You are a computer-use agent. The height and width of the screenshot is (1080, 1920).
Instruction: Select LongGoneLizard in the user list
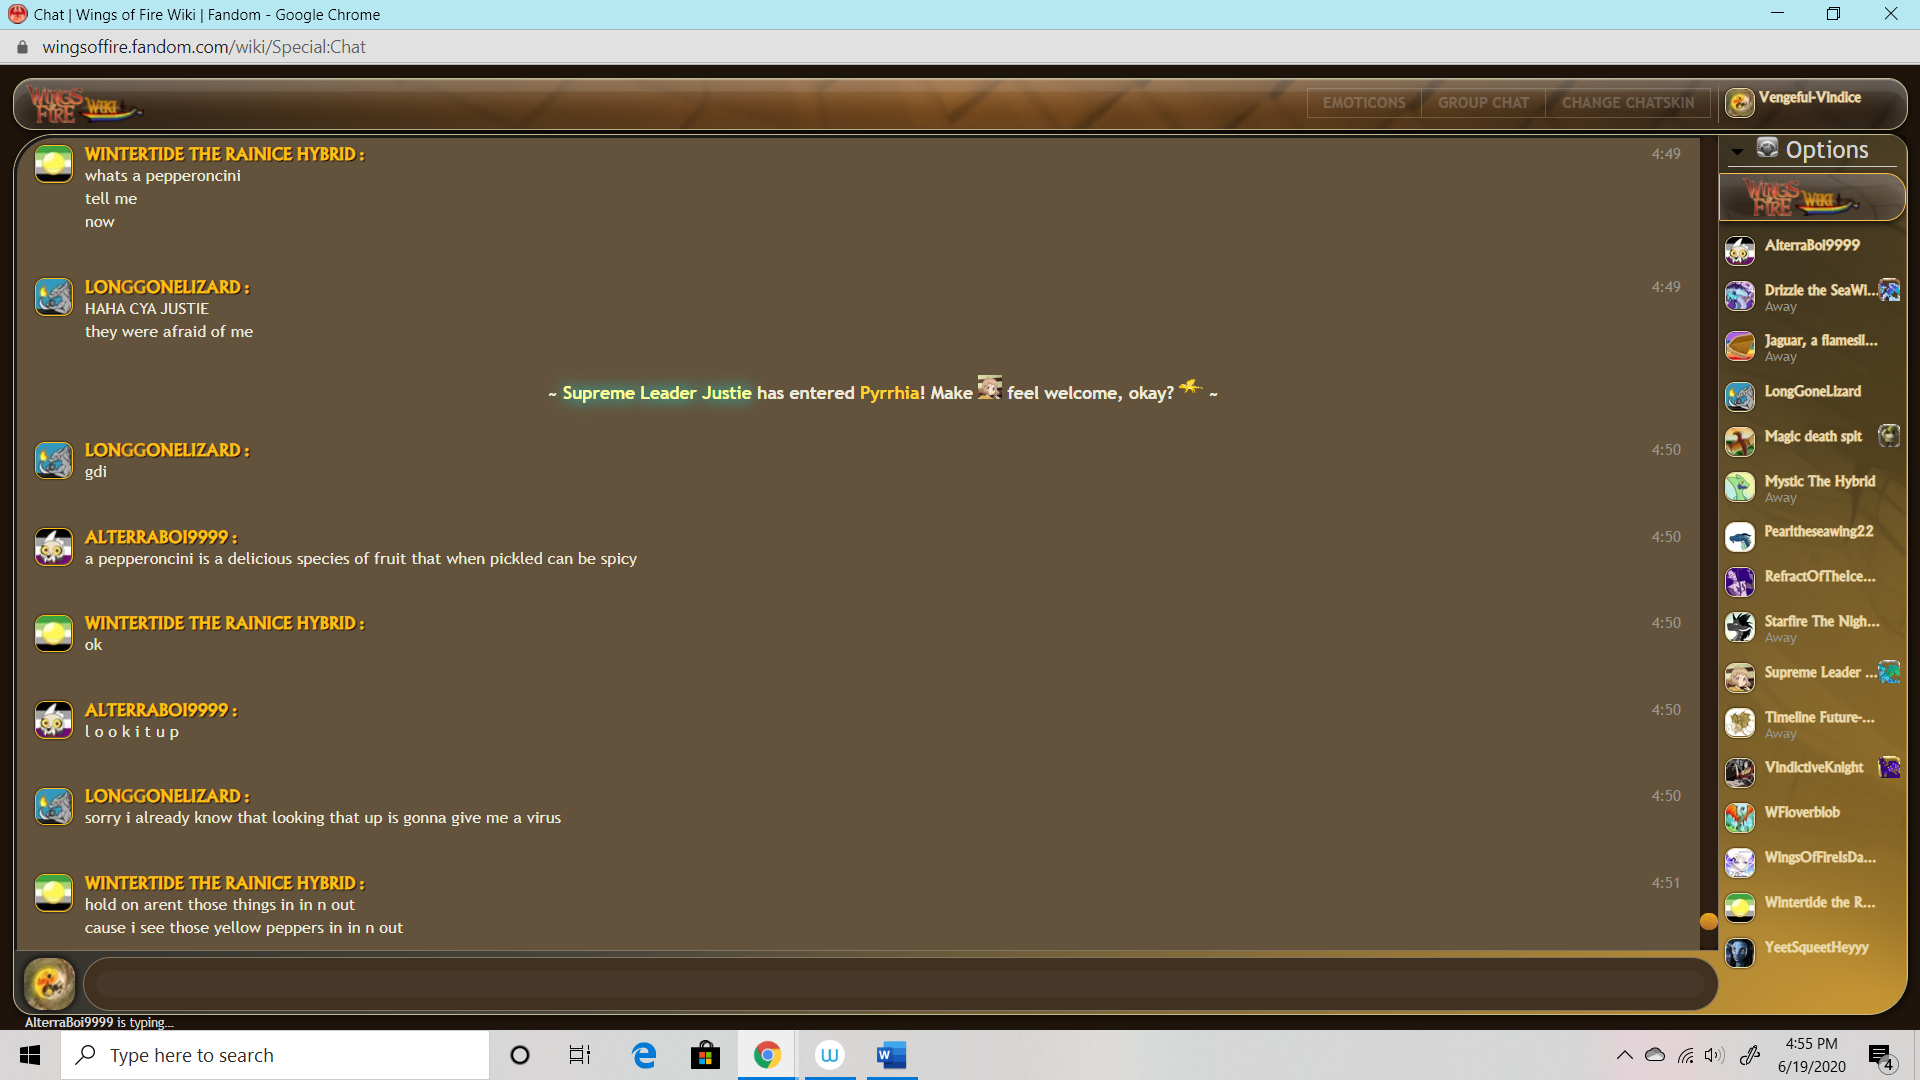coord(1812,392)
